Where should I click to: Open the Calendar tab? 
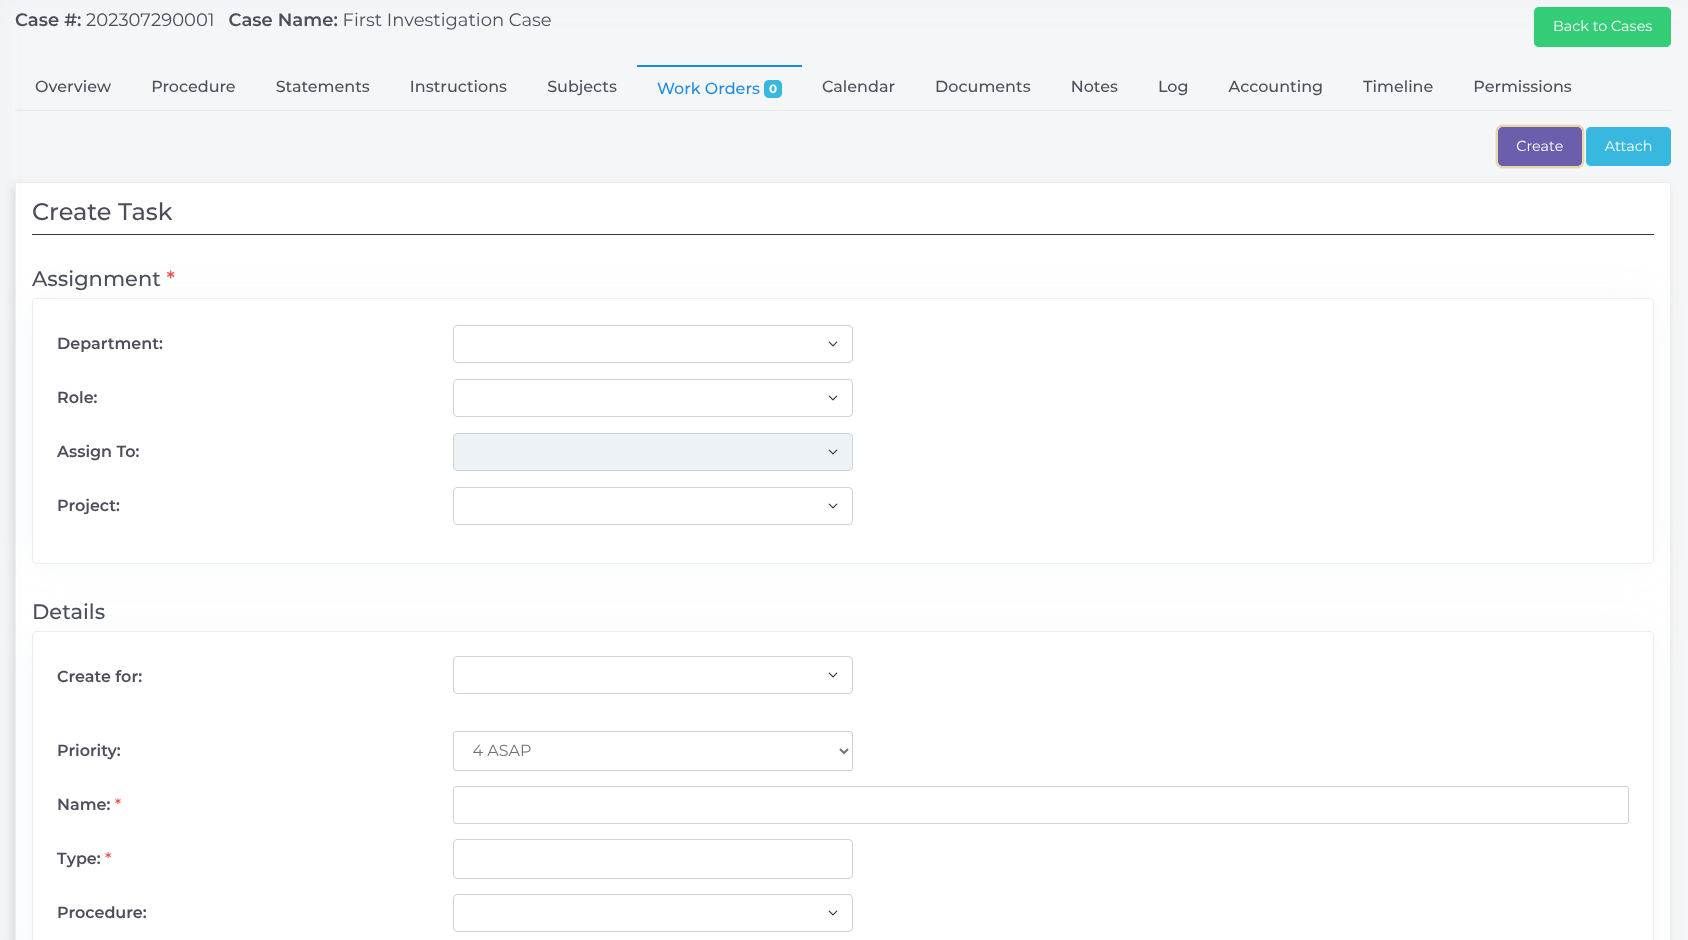[858, 87]
